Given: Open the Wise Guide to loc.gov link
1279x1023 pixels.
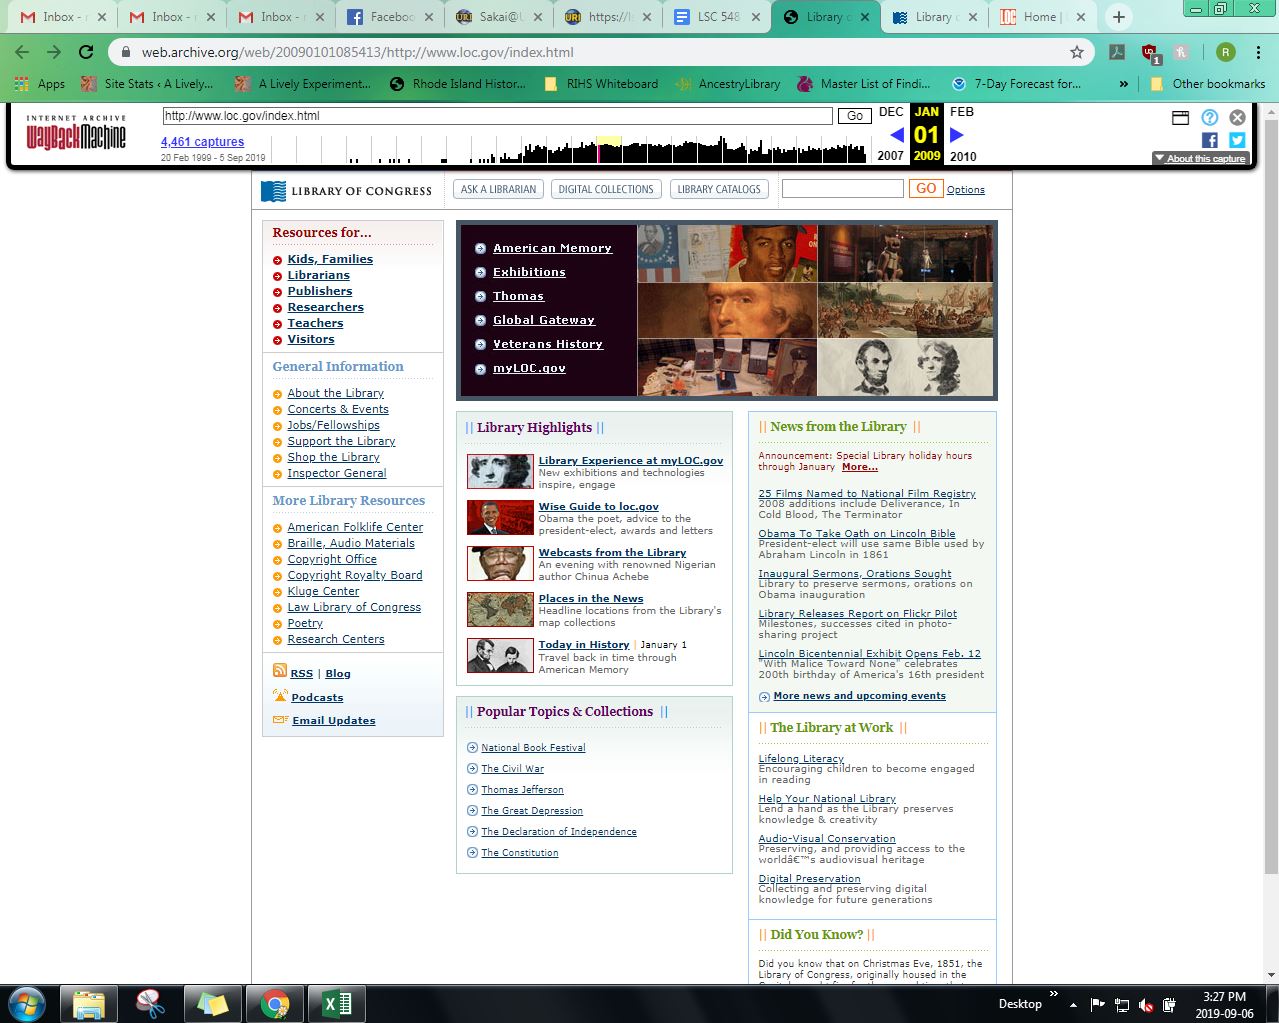Looking at the screenshot, I should (x=599, y=506).
